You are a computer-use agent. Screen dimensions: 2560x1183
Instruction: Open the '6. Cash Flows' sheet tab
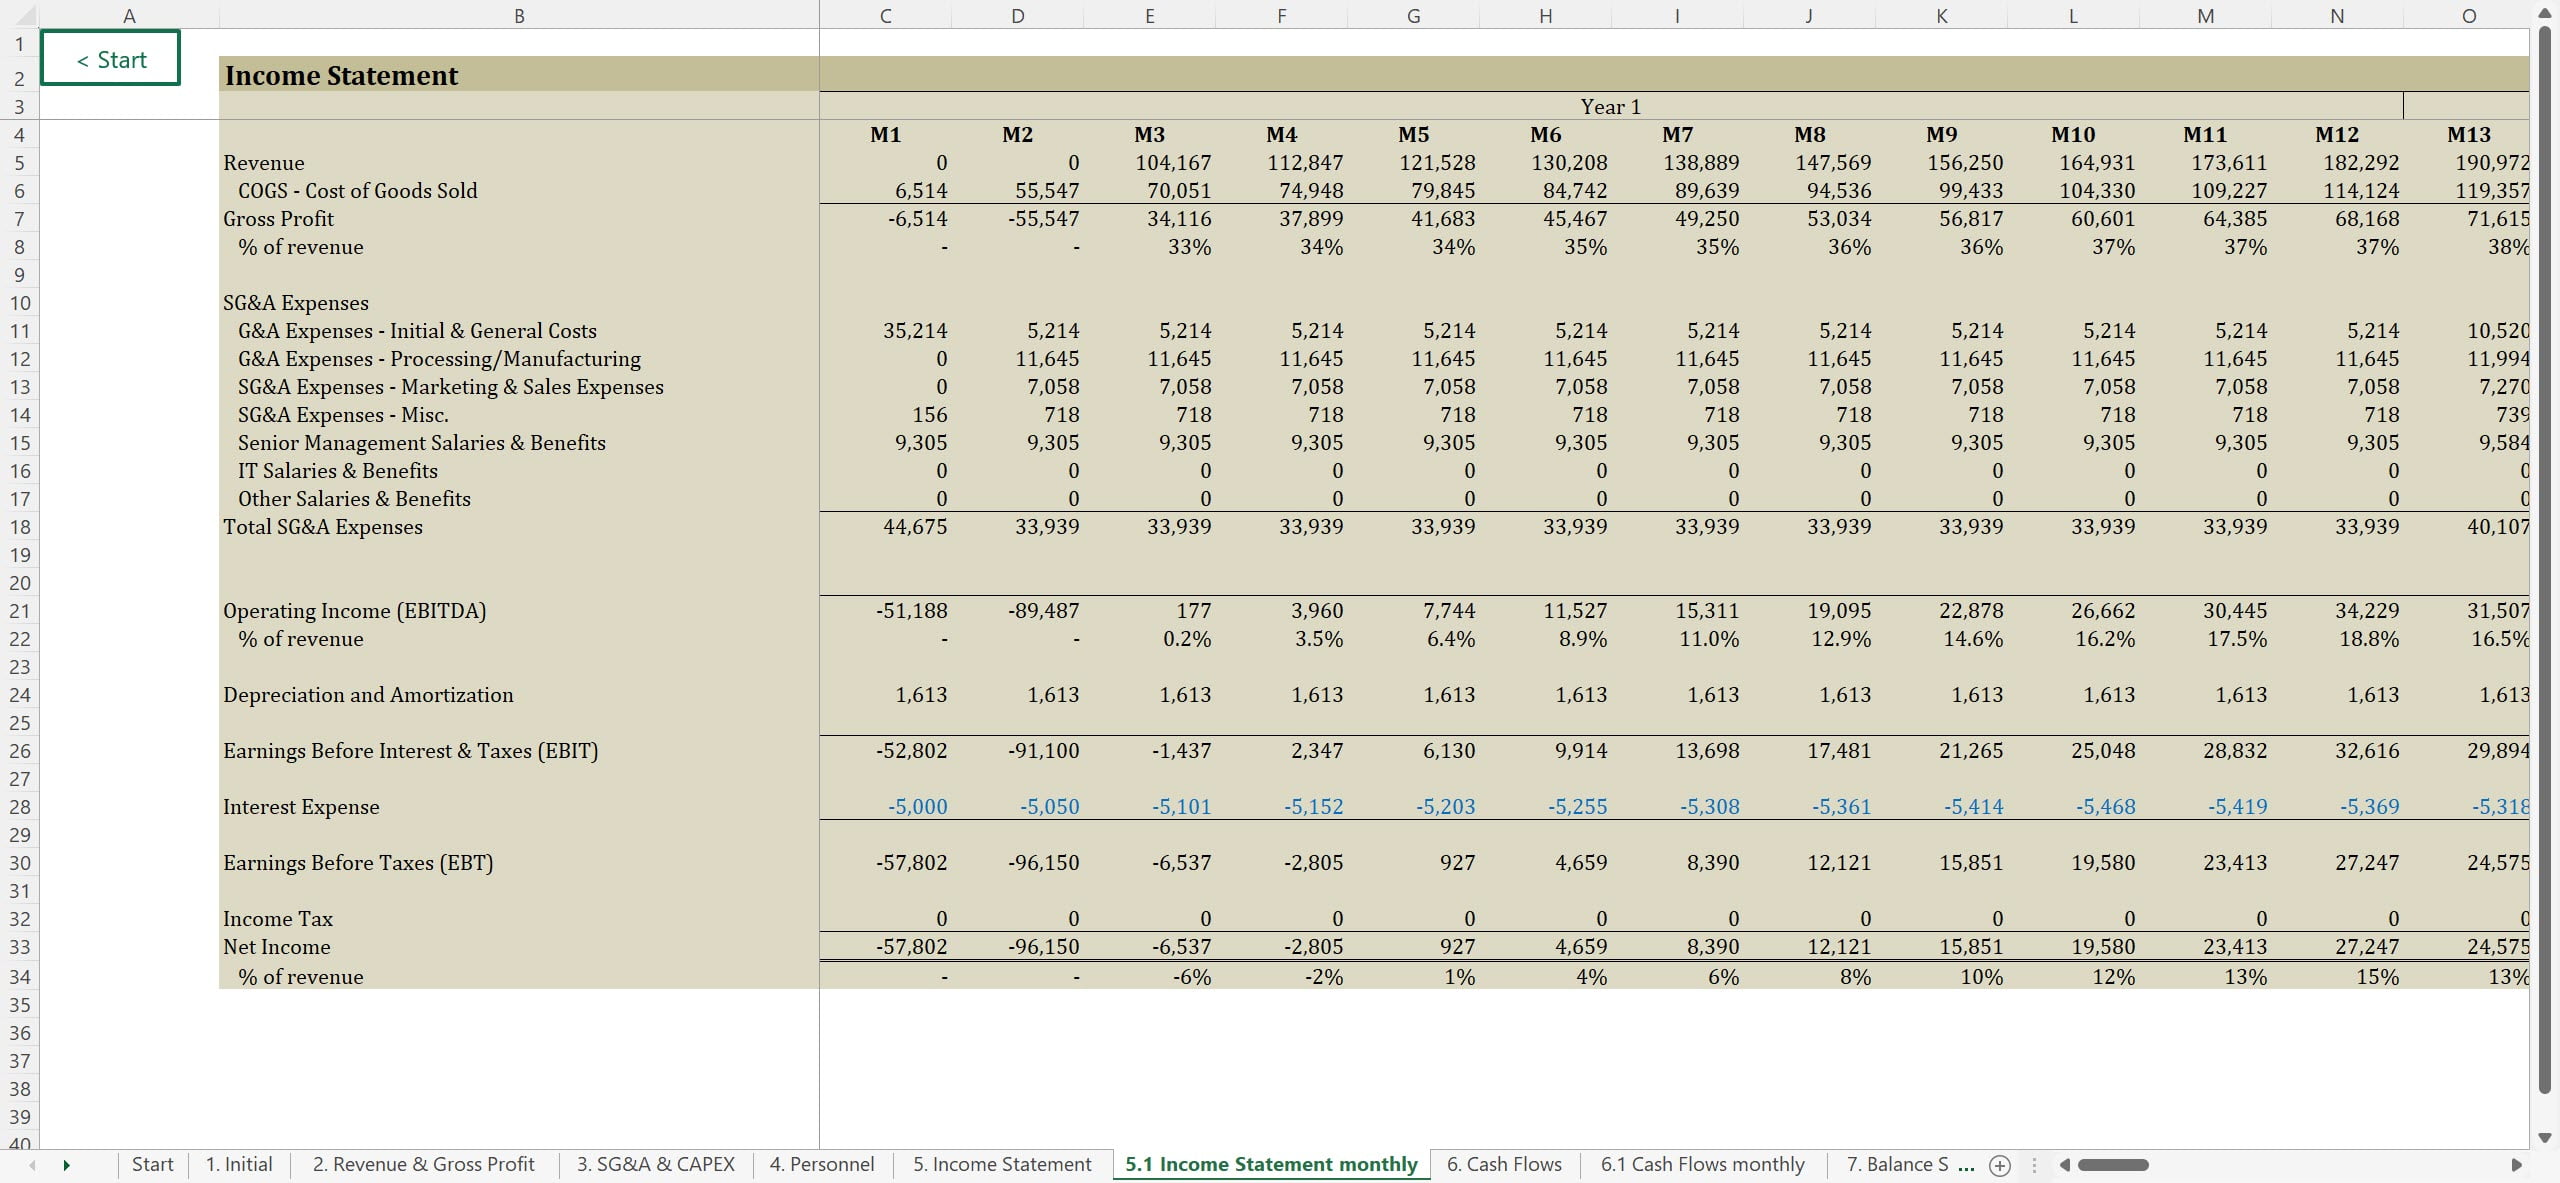tap(1503, 1165)
